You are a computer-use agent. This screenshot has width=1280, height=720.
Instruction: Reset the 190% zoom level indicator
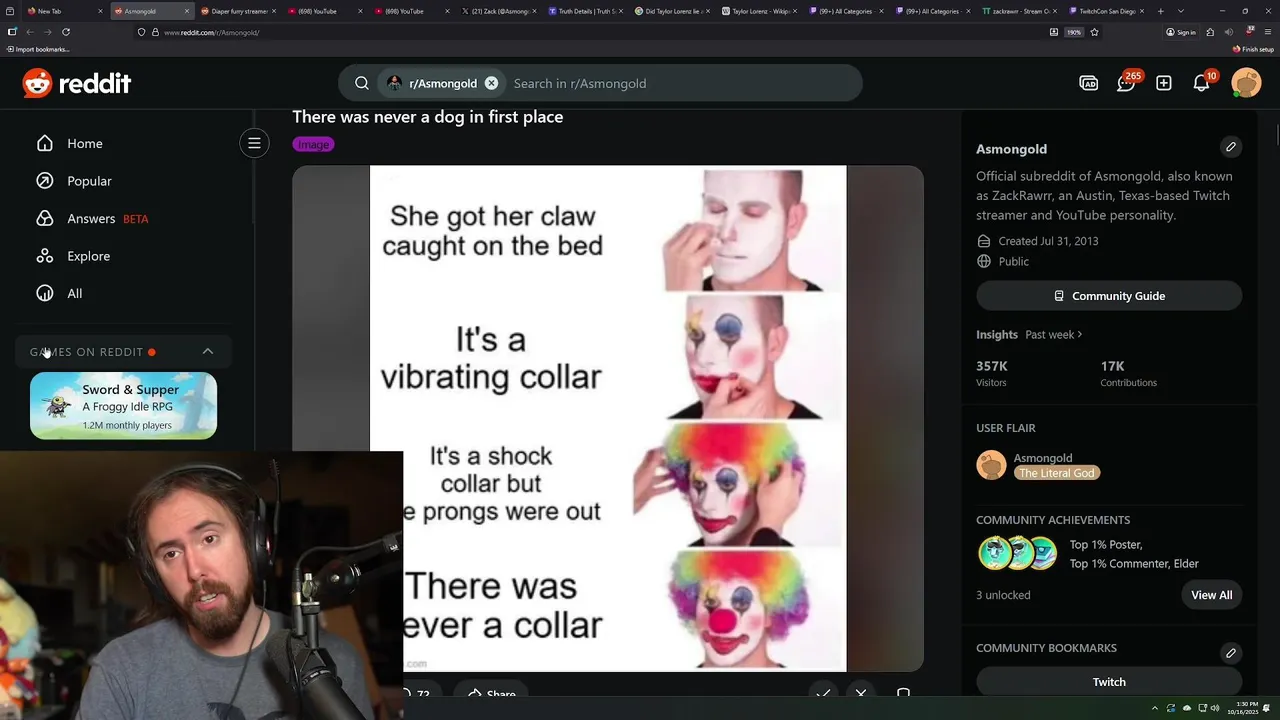1074,32
